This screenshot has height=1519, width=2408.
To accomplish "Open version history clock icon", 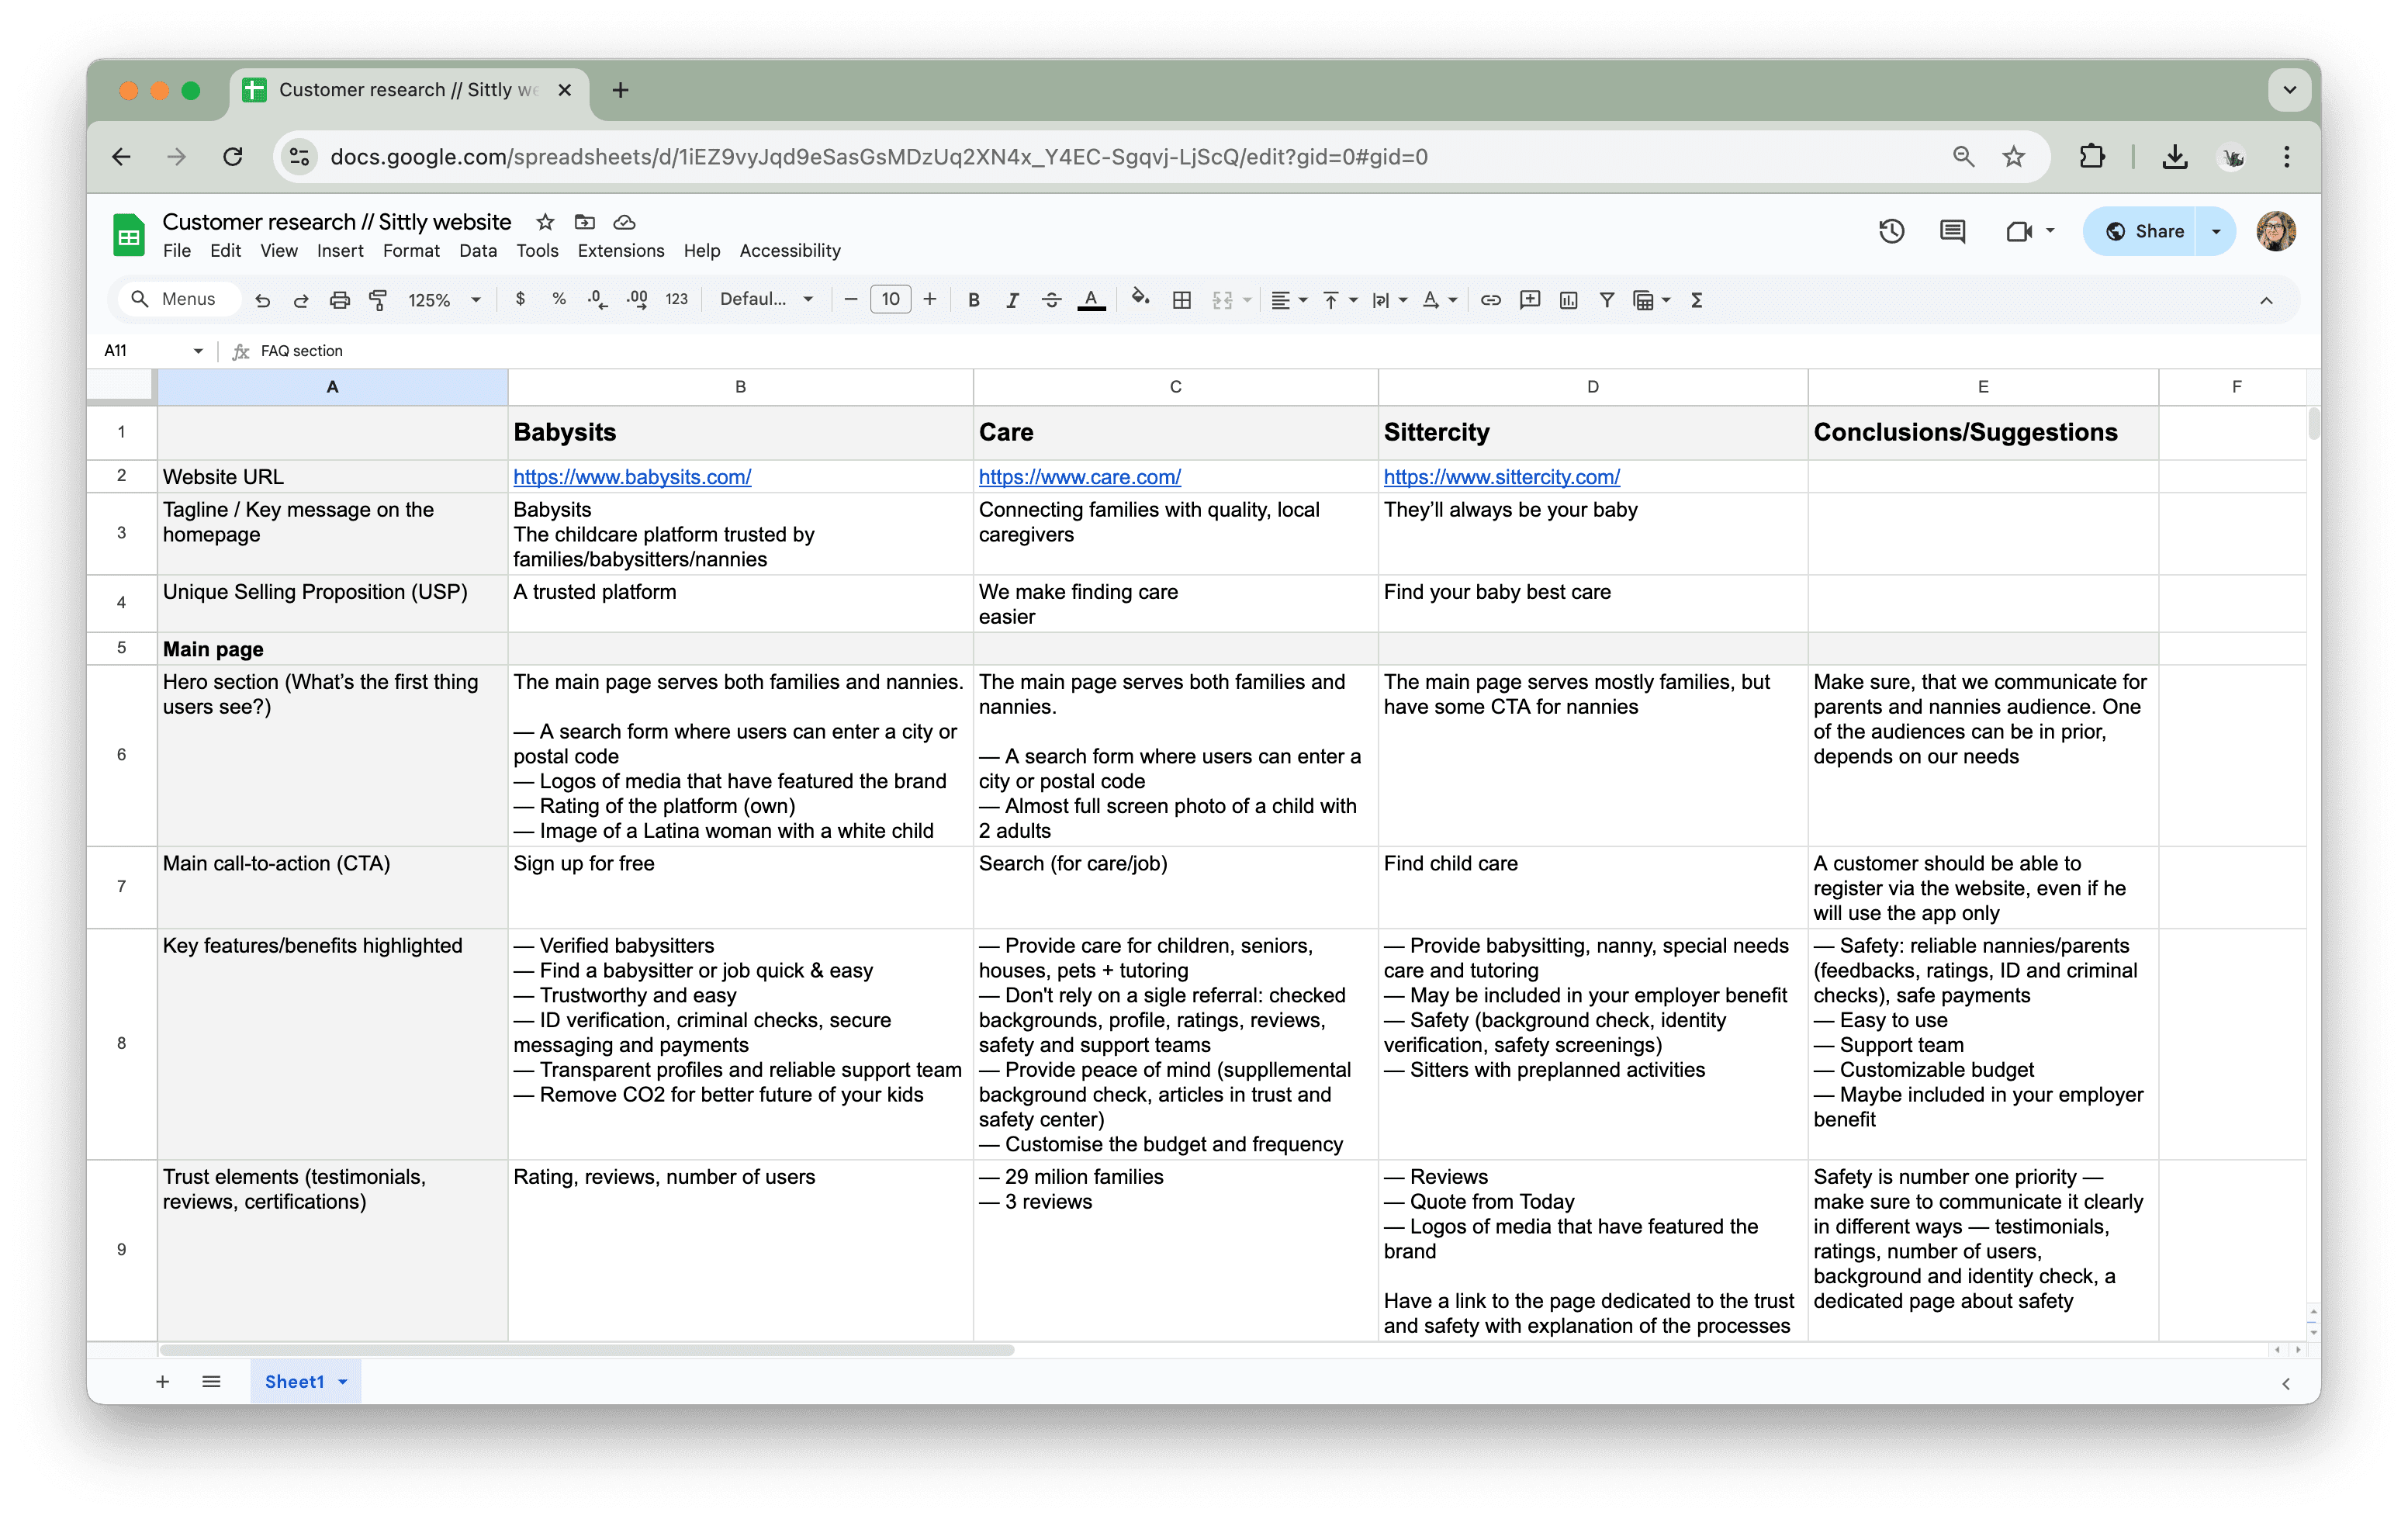I will (1890, 232).
